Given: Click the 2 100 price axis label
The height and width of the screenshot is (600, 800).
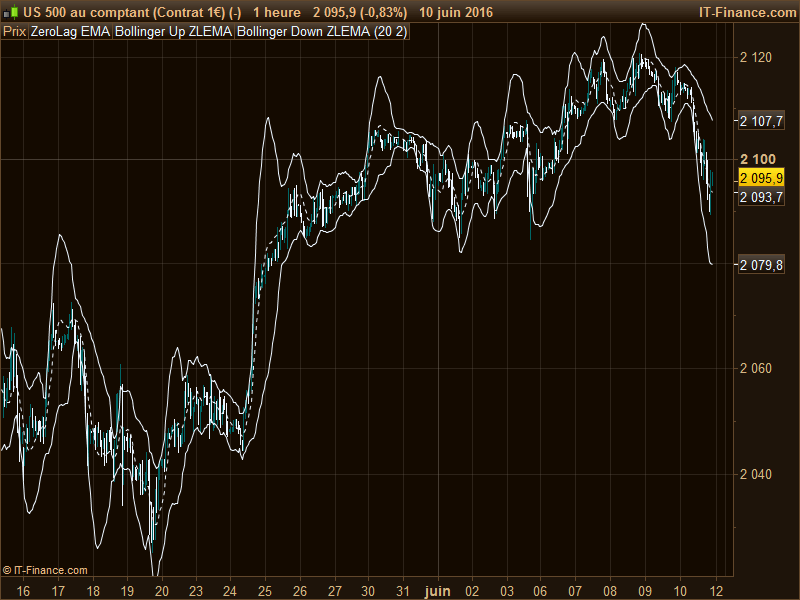Looking at the screenshot, I should [x=758, y=159].
